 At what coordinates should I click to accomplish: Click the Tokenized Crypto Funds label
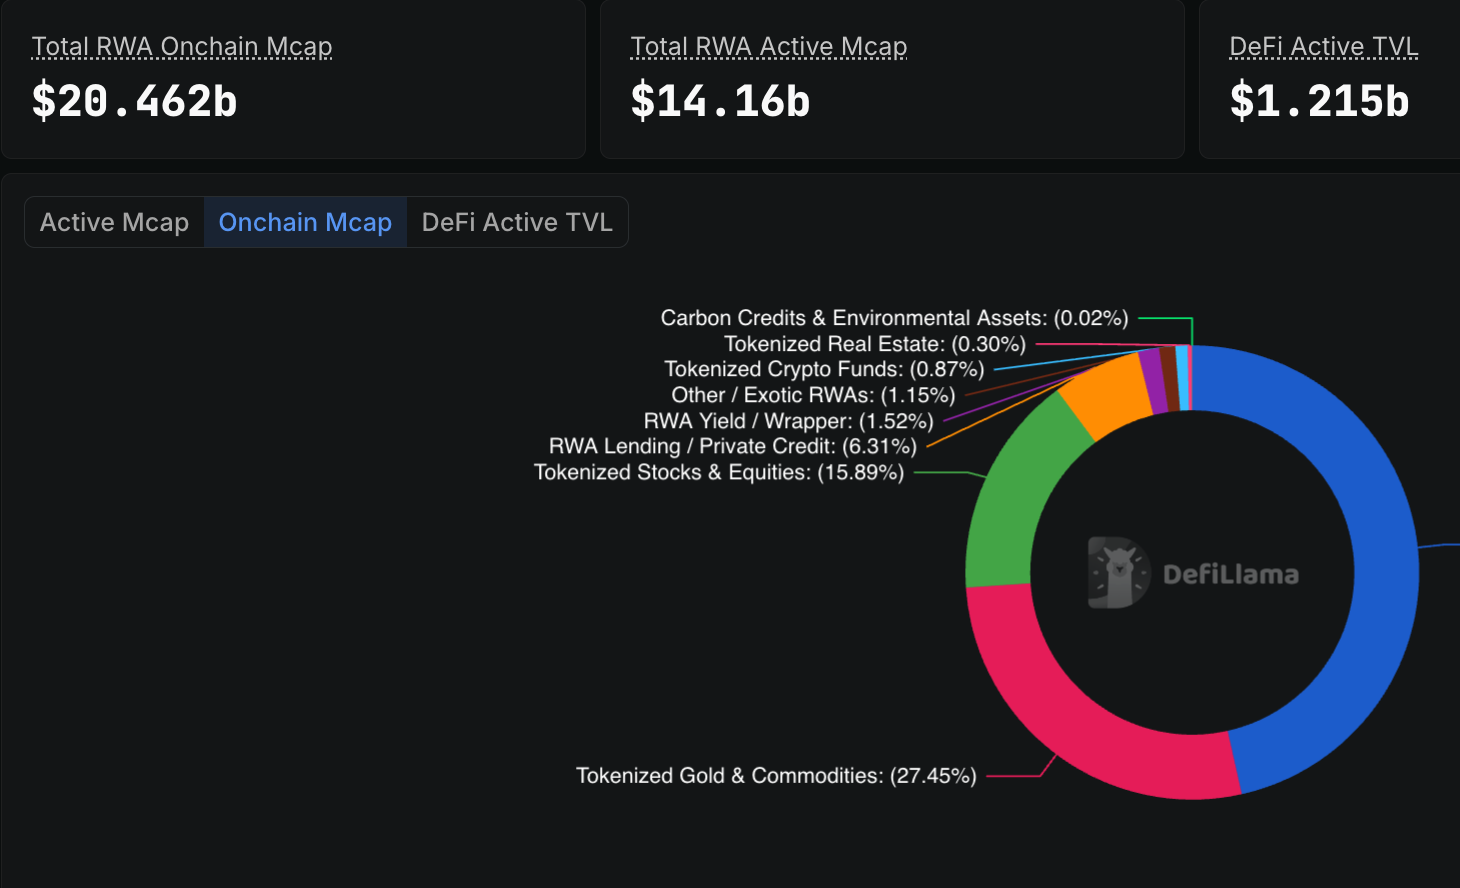tap(825, 370)
